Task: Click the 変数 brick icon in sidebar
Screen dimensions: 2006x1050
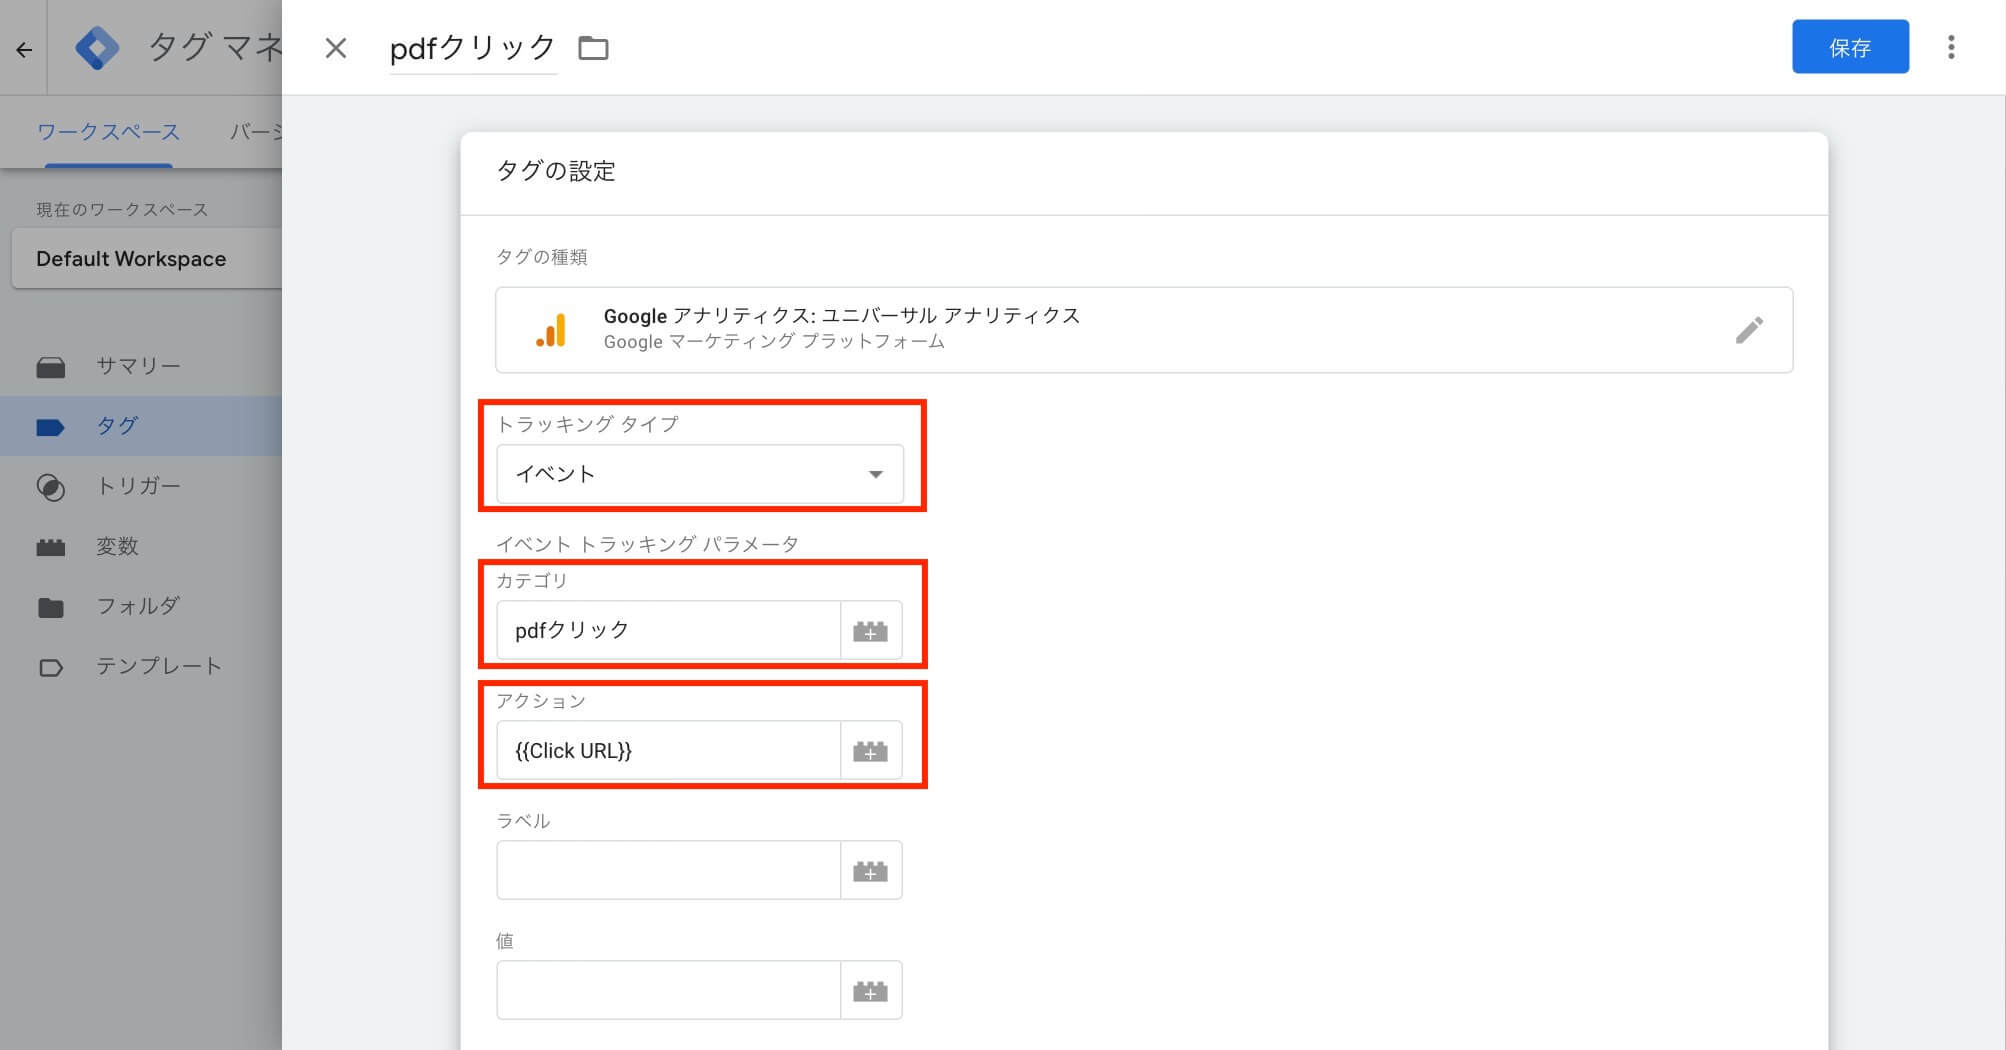Action: 51,547
